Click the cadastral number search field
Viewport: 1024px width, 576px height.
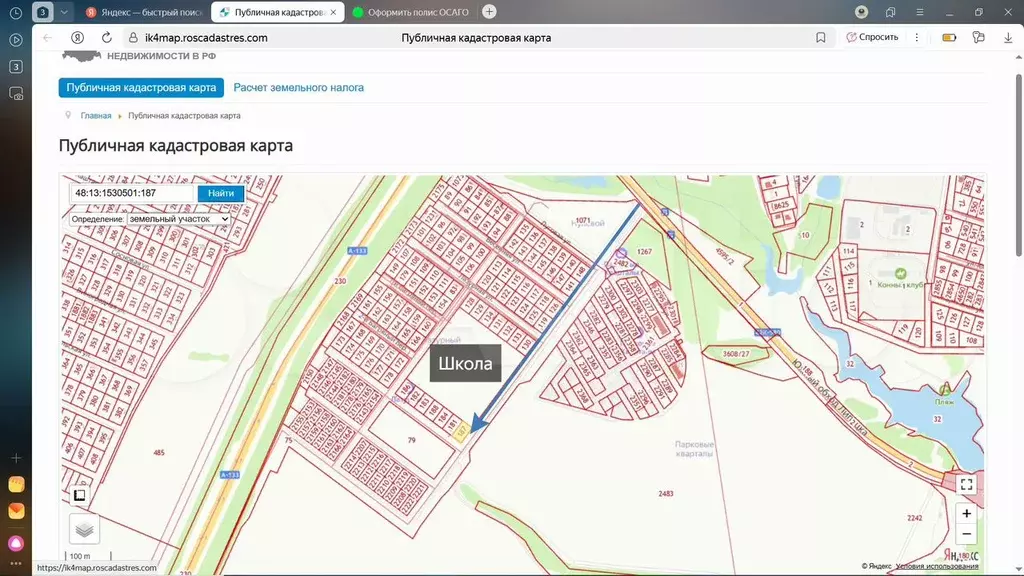(131, 193)
